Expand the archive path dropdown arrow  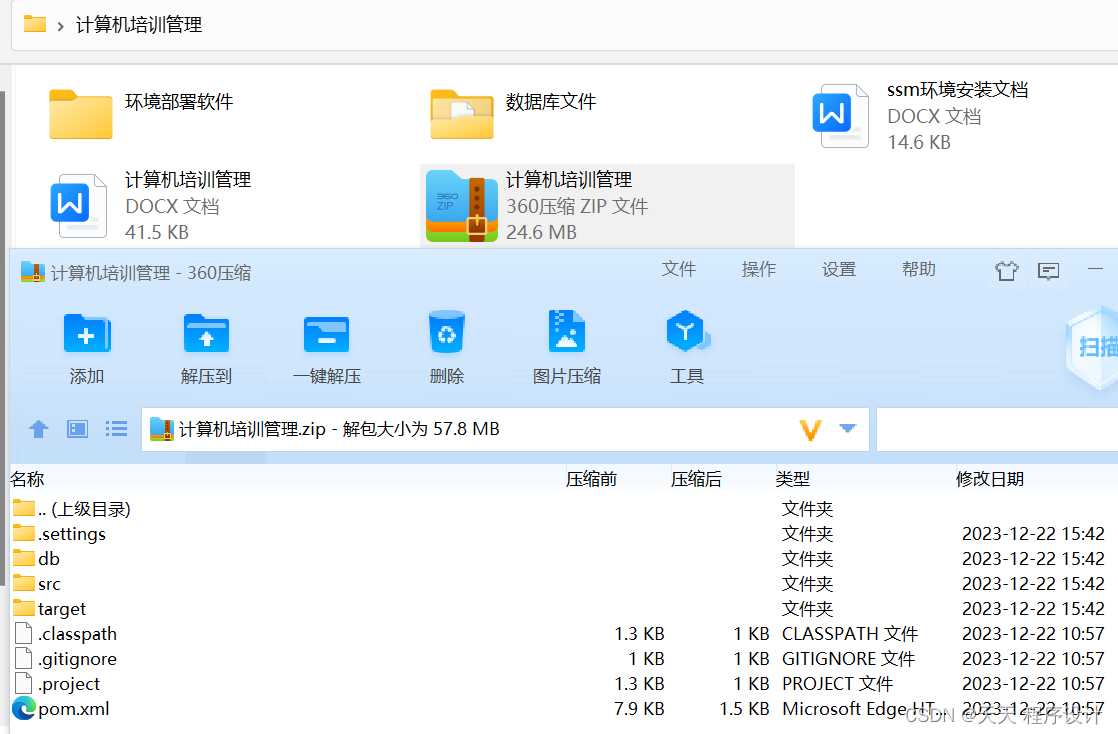tap(847, 429)
